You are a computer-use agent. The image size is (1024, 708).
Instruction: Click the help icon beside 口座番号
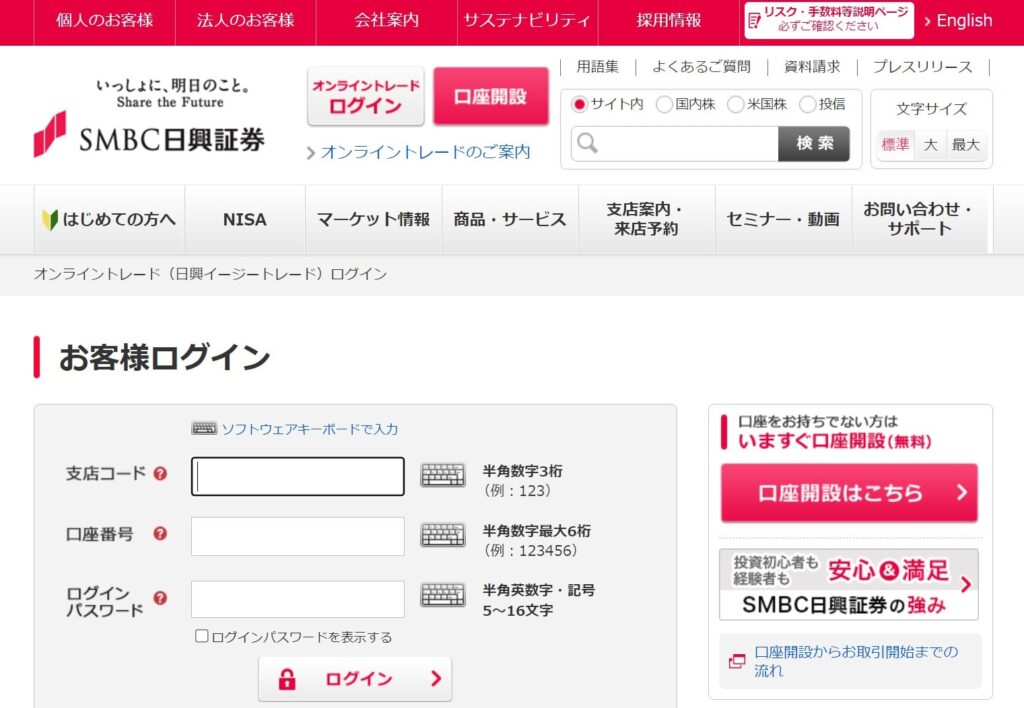160,534
